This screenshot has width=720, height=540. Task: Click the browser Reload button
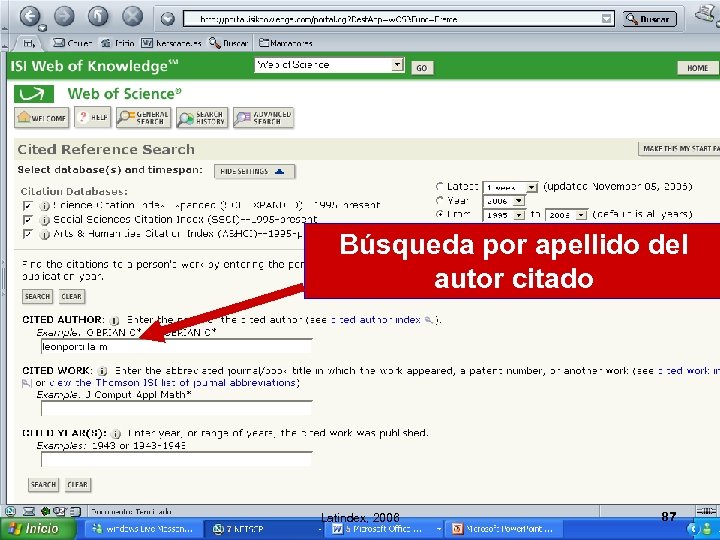pyautogui.click(x=98, y=17)
